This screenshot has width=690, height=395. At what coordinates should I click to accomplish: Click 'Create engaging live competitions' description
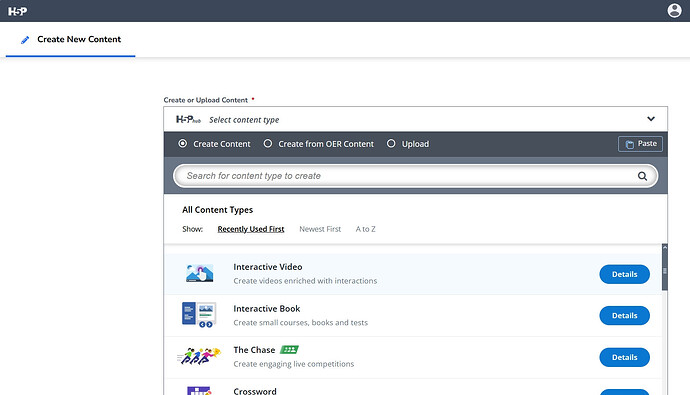click(294, 364)
